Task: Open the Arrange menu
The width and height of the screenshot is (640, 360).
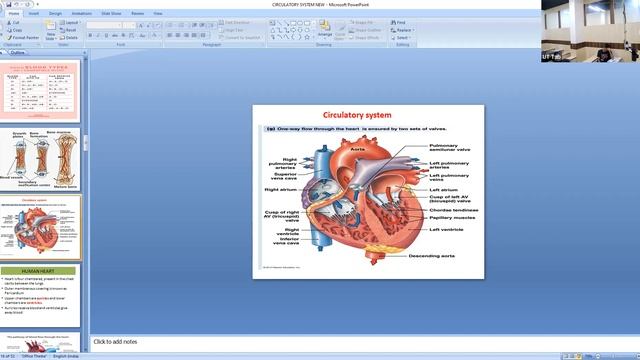Action: 325,29
